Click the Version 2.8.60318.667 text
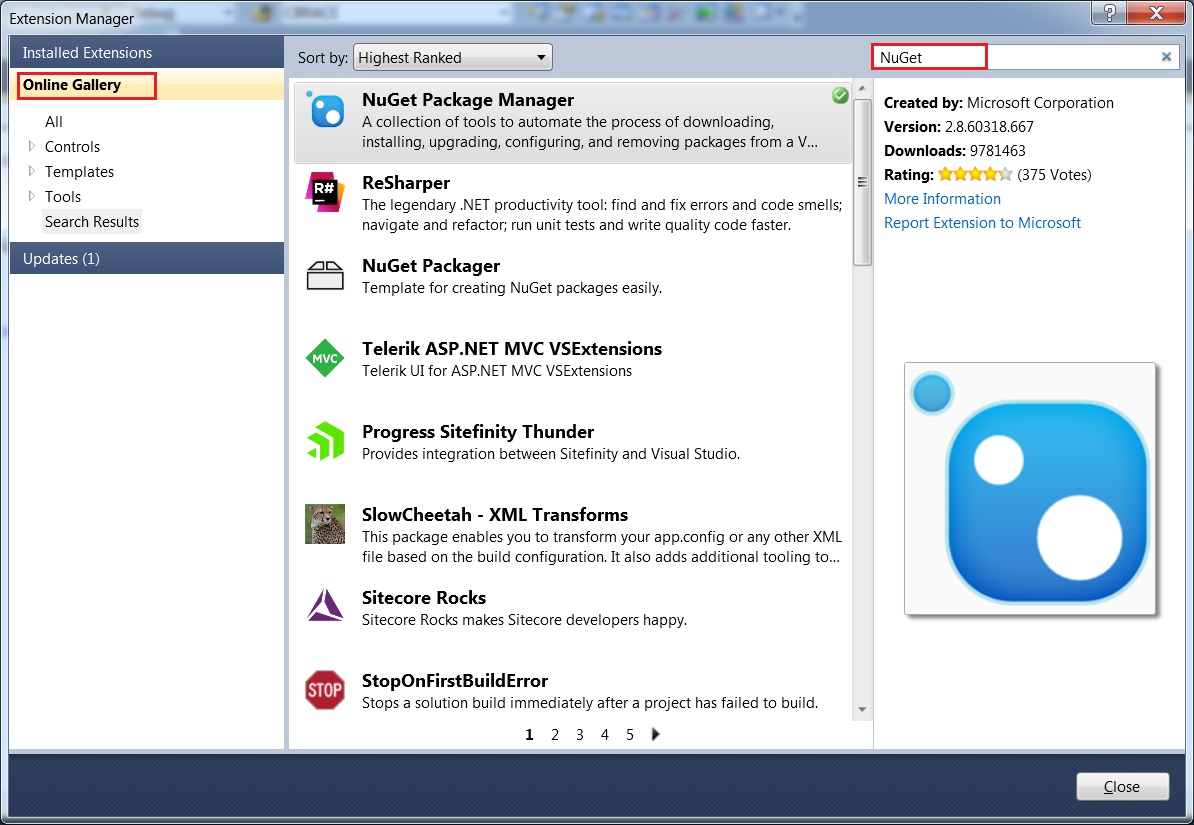Viewport: 1194px width, 825px height. click(x=958, y=126)
